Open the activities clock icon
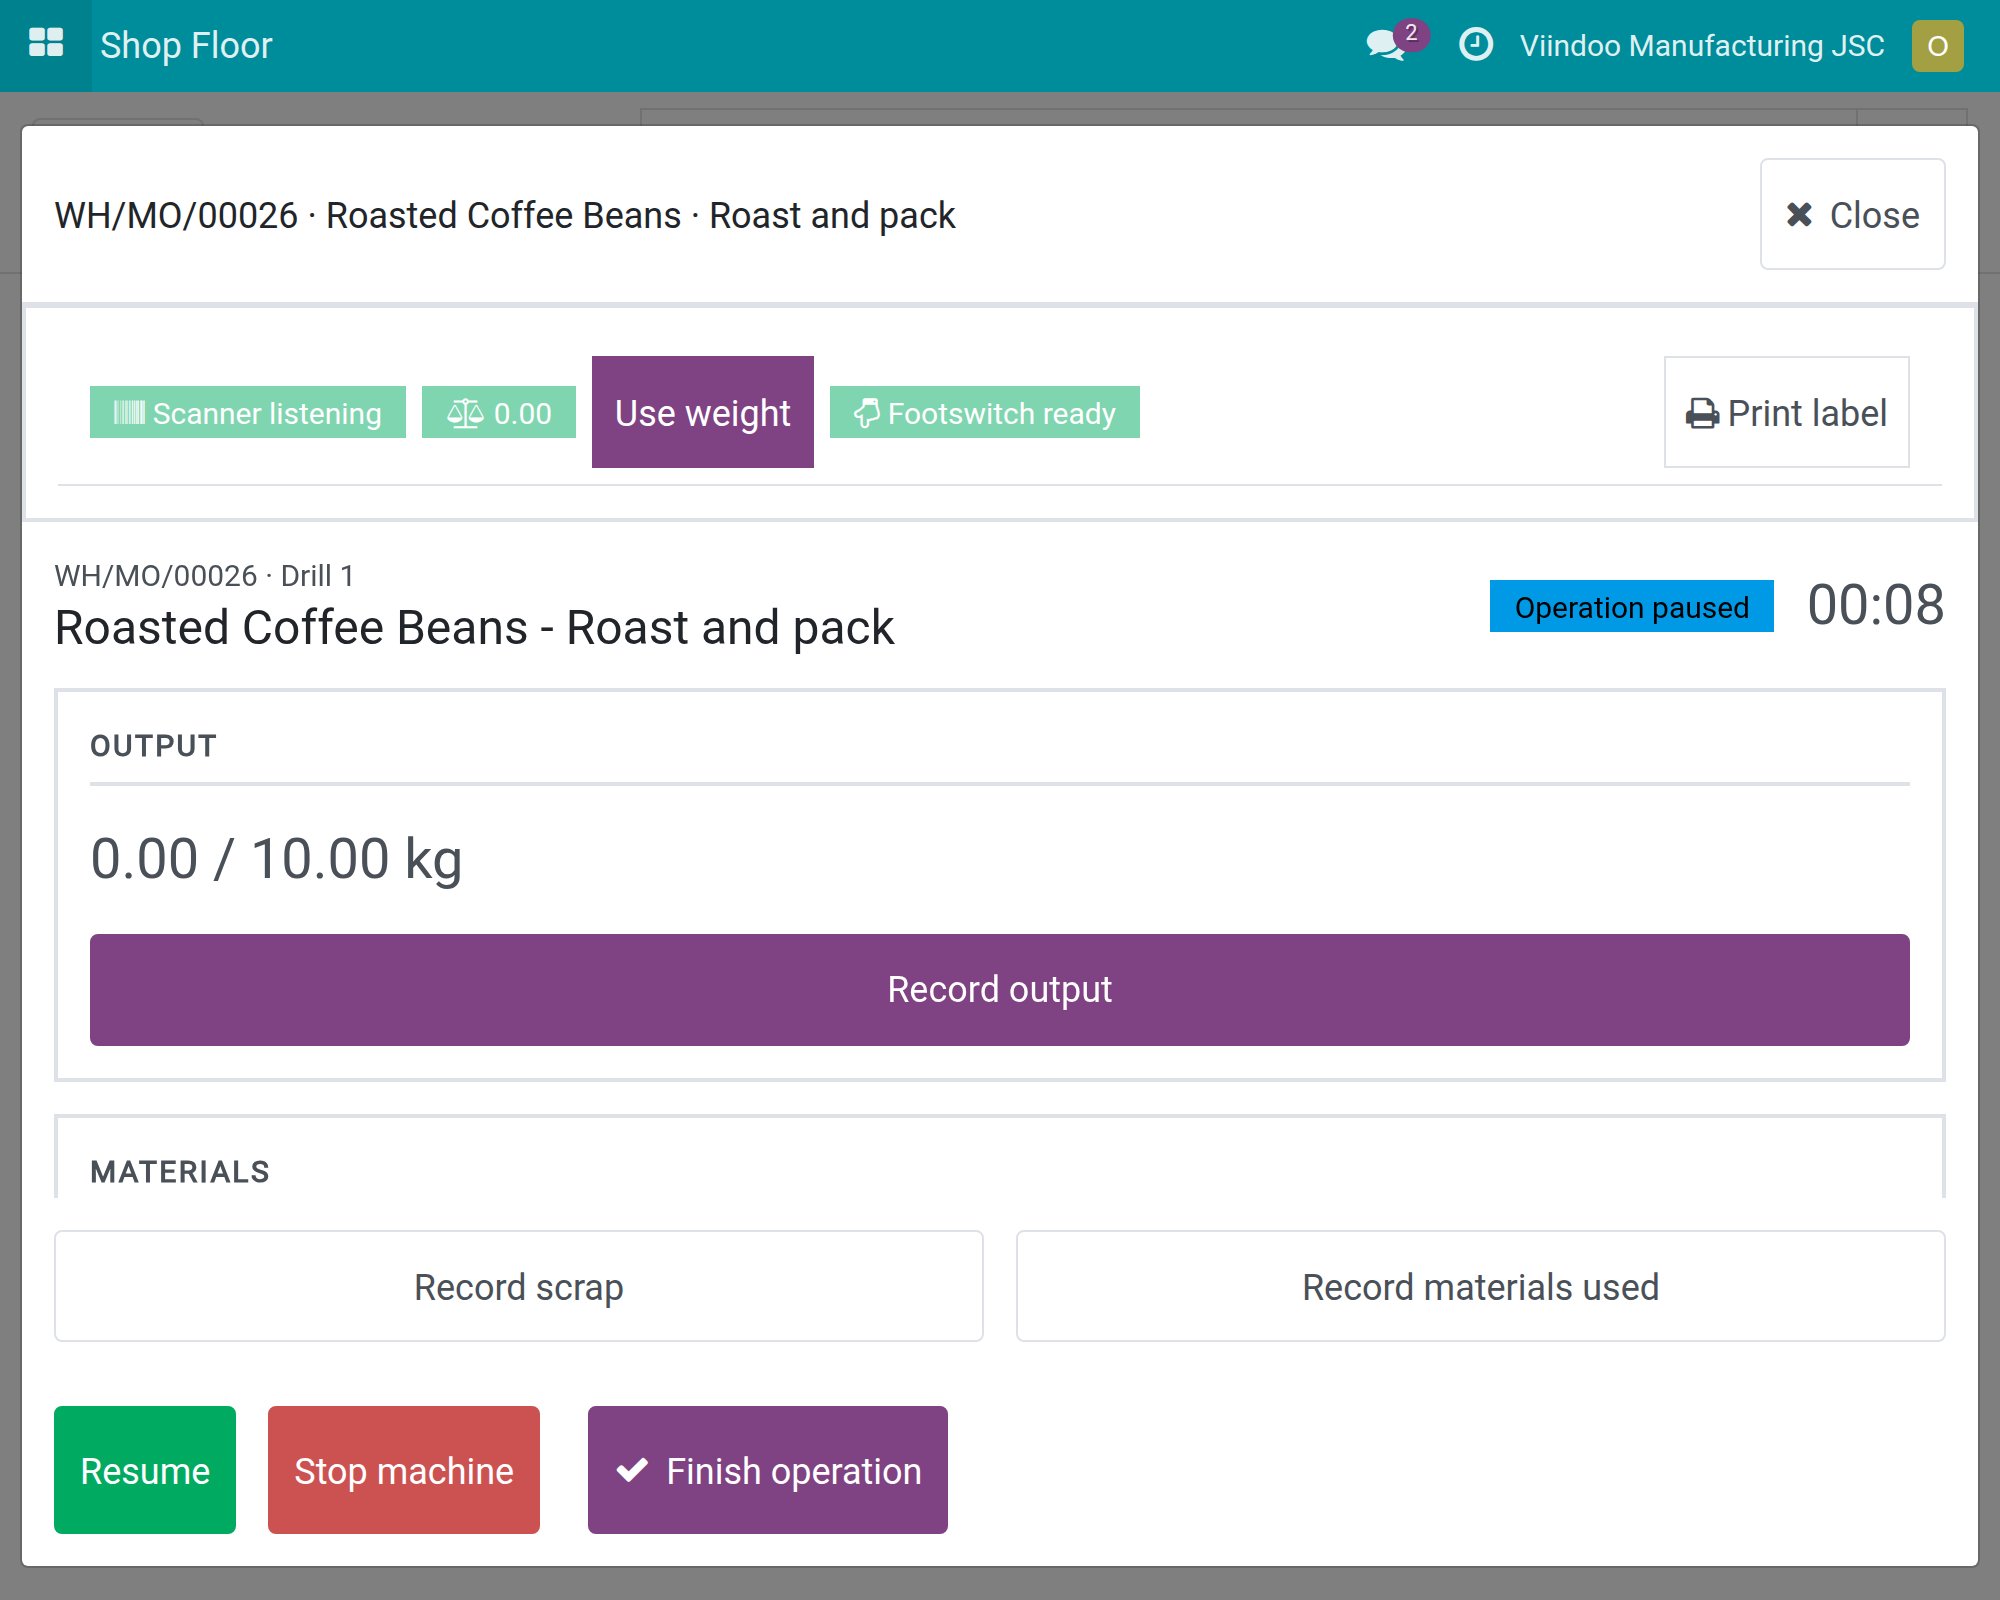This screenshot has height=1600, width=2000. [1476, 45]
